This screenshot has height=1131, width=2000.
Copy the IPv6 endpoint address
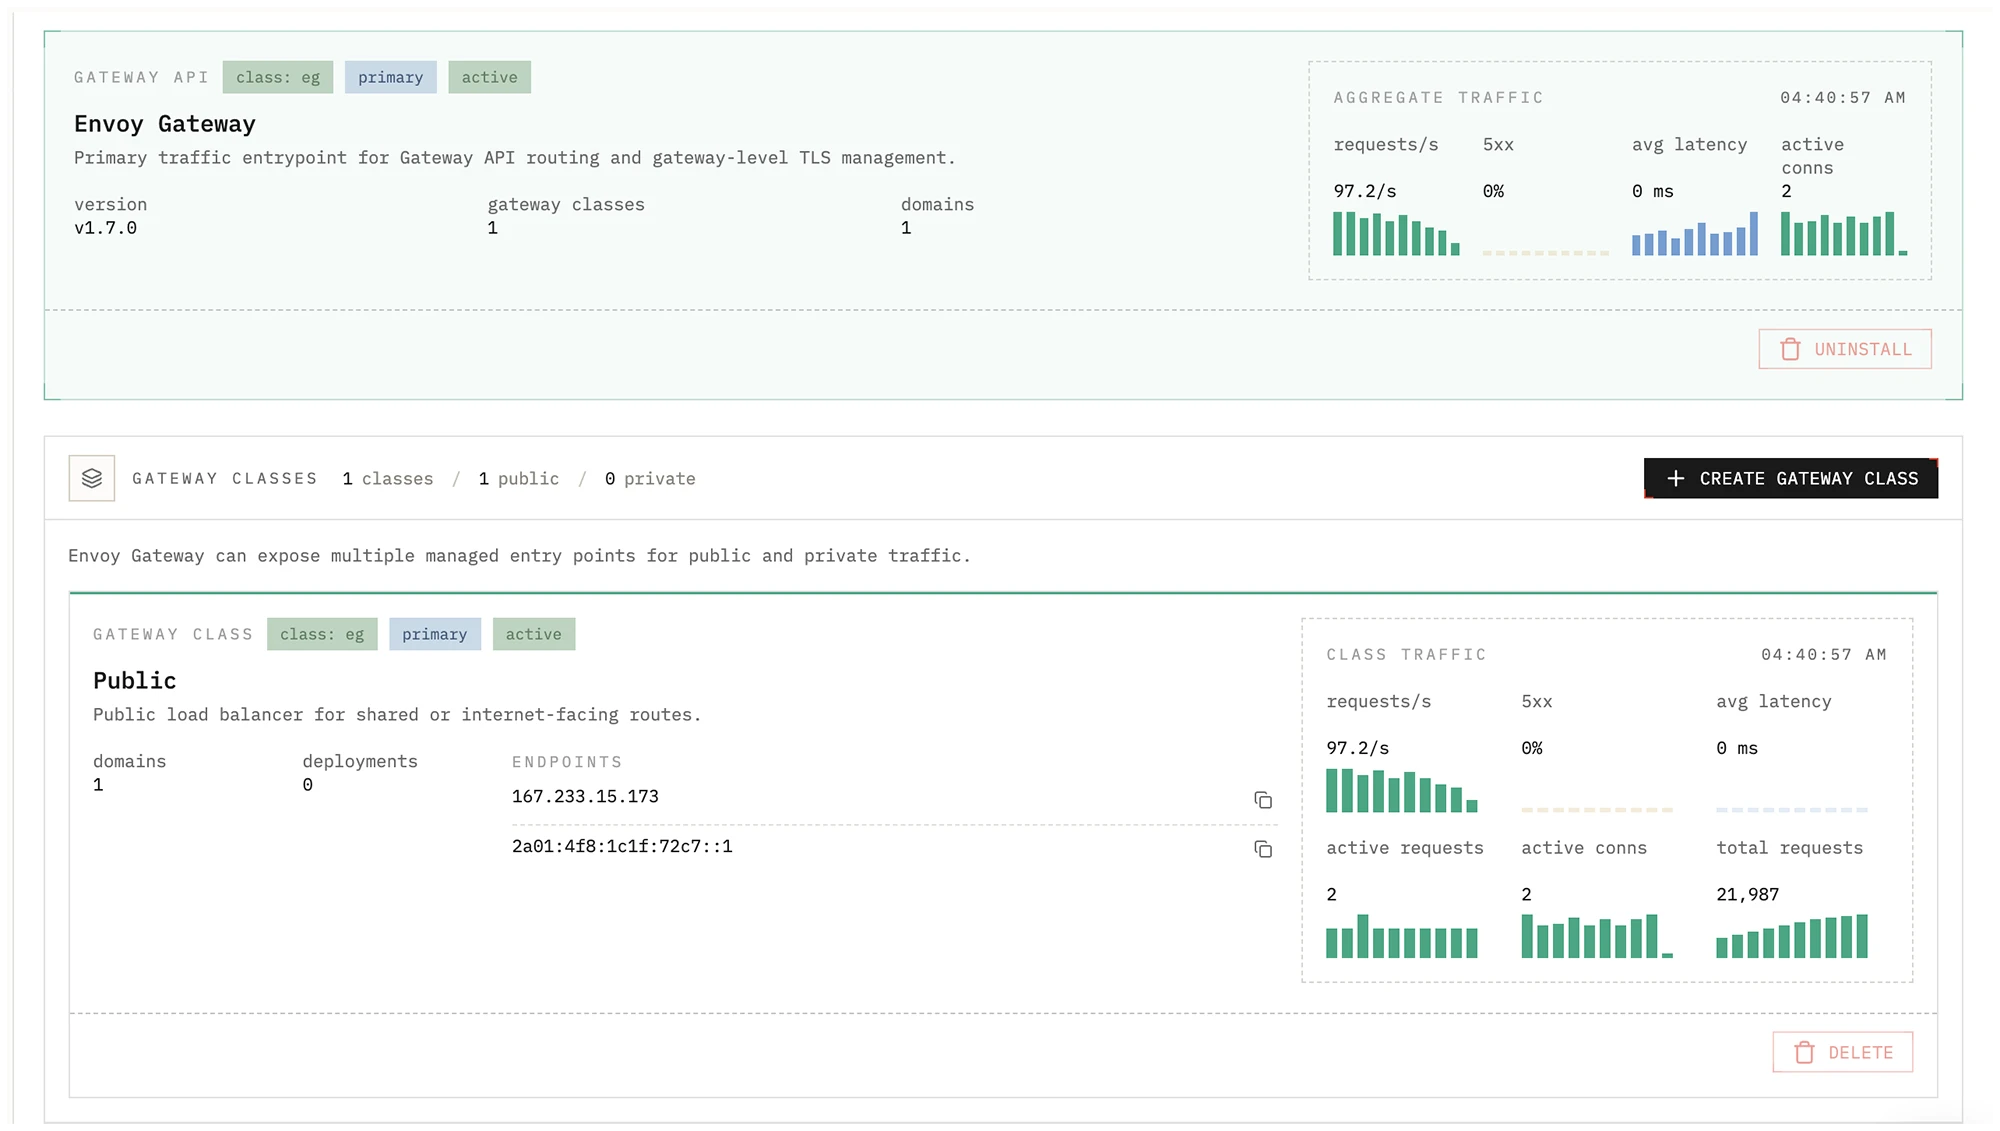(x=1264, y=849)
